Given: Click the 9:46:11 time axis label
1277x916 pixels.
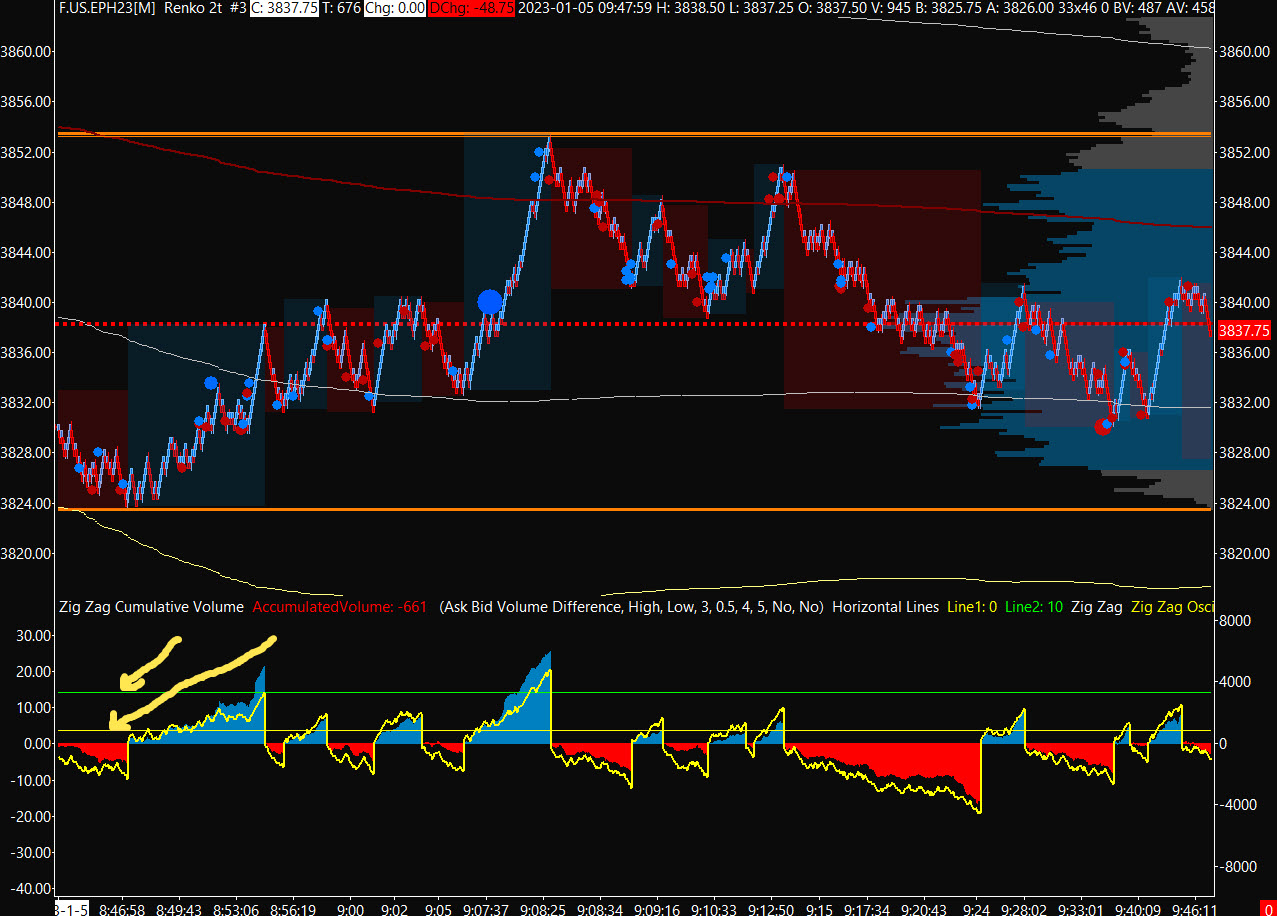Looking at the screenshot, I should pos(1192,911).
